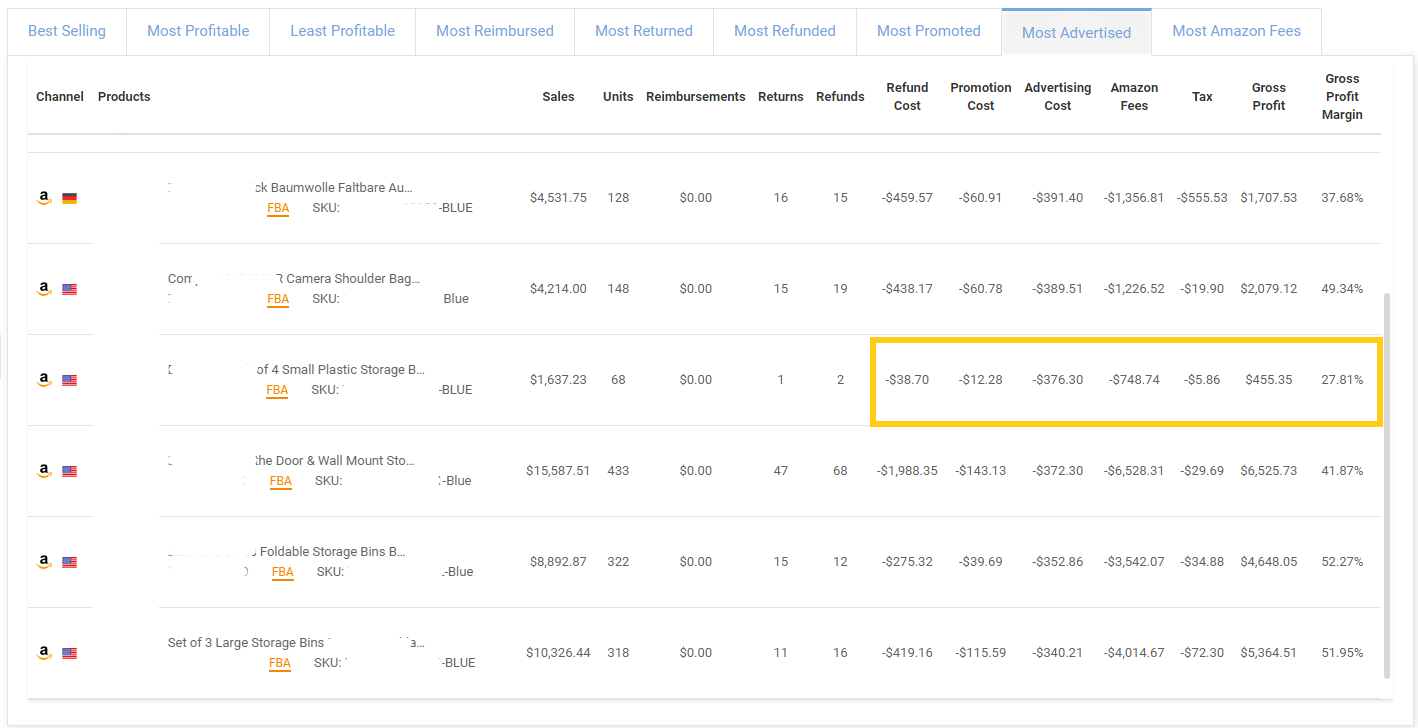
Task: Click the Reimbursements column header
Action: click(x=696, y=97)
